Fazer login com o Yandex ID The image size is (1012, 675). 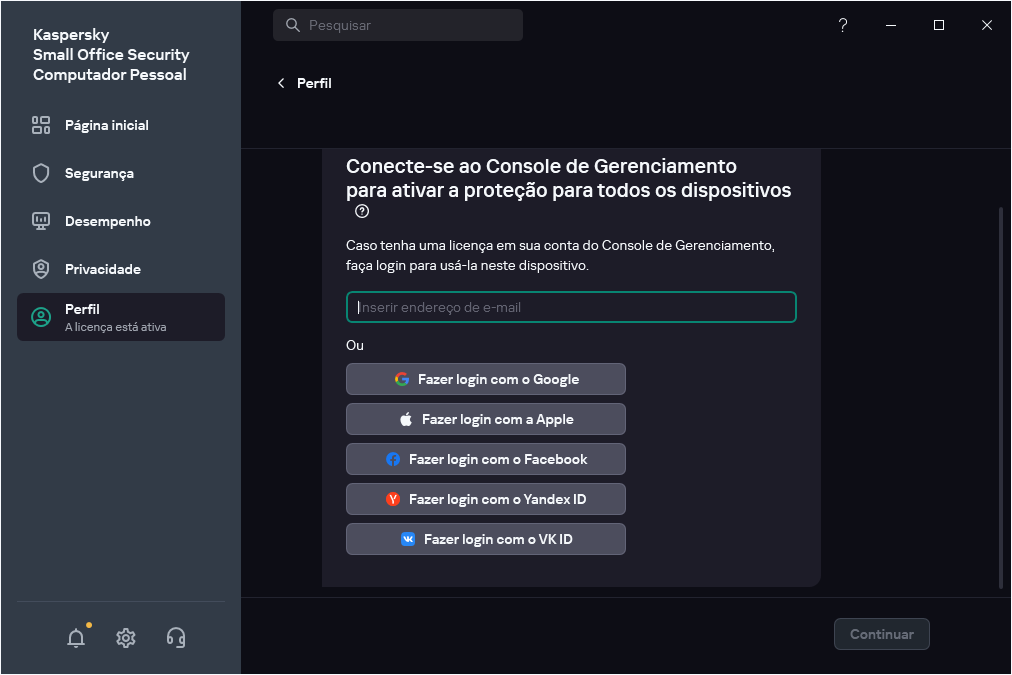[485, 499]
